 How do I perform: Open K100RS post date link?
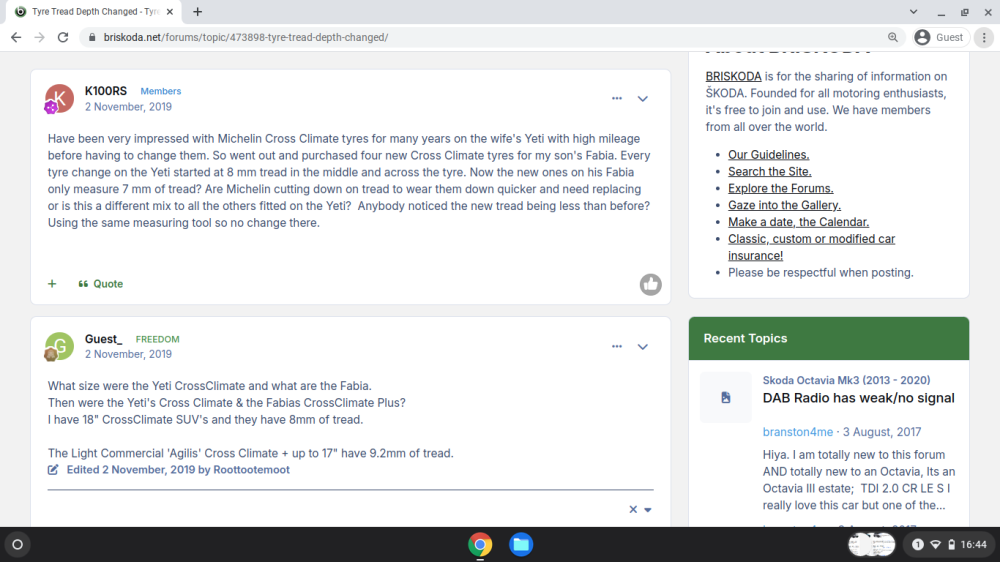coord(128,107)
